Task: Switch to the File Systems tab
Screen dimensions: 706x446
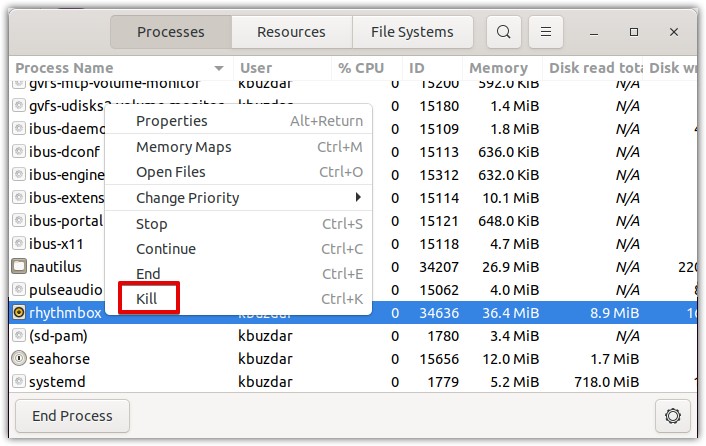Action: tap(412, 32)
